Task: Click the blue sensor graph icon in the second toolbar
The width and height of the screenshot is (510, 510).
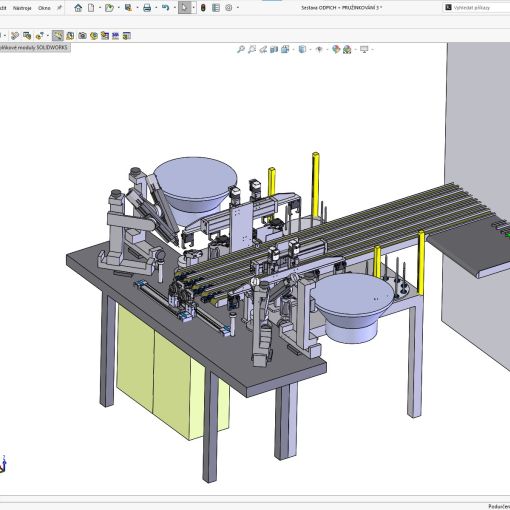Action: tap(115, 36)
